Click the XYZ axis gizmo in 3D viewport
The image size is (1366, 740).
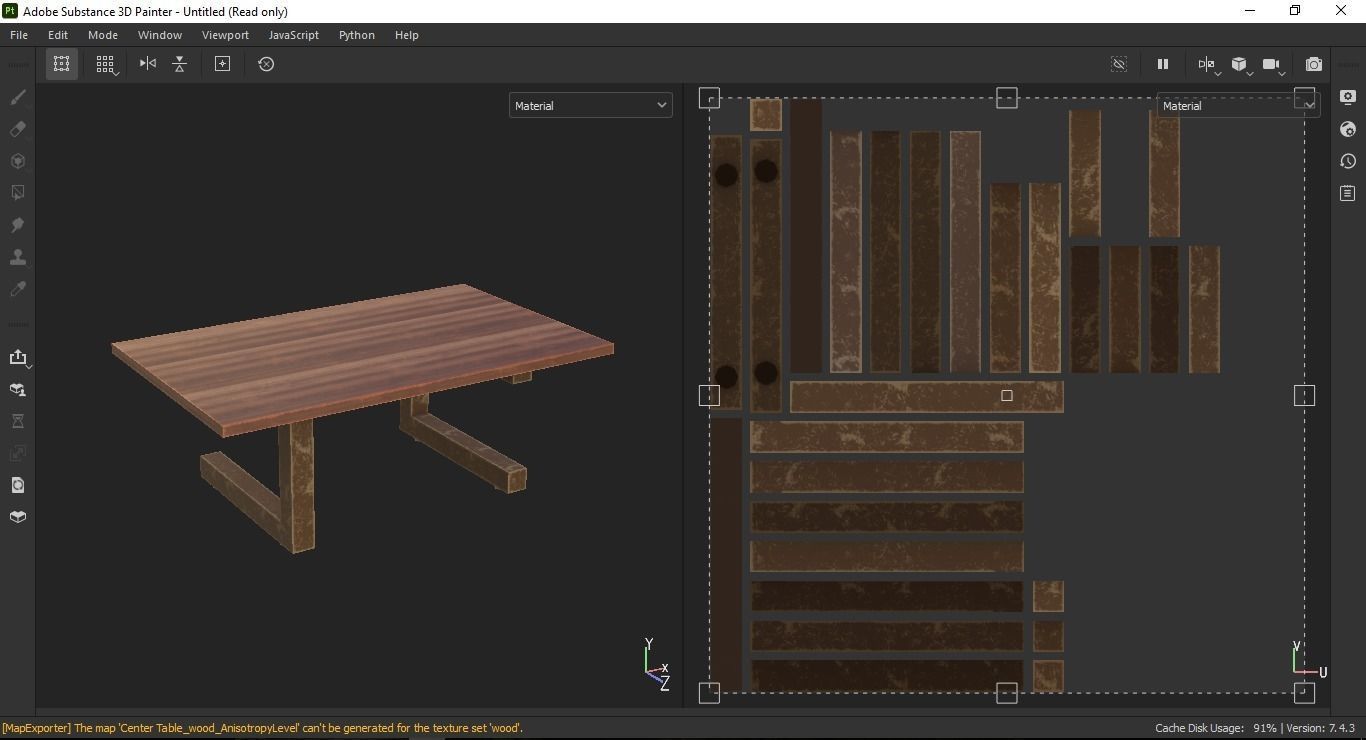coord(657,664)
